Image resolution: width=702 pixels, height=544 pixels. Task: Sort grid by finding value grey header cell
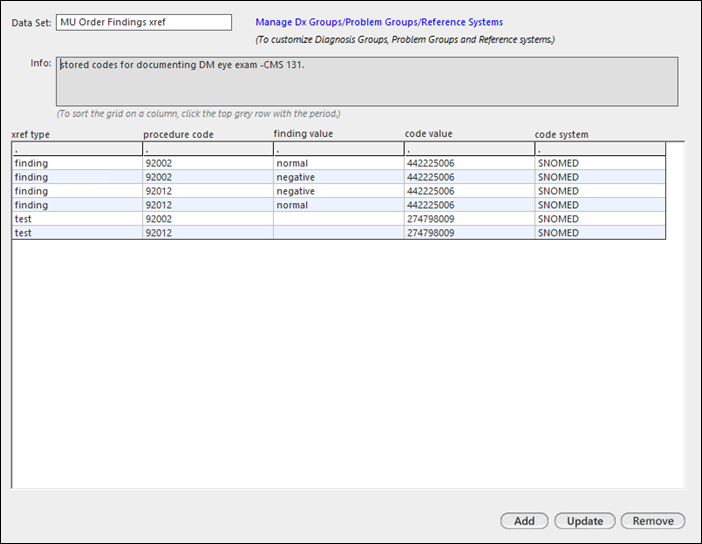coord(338,149)
